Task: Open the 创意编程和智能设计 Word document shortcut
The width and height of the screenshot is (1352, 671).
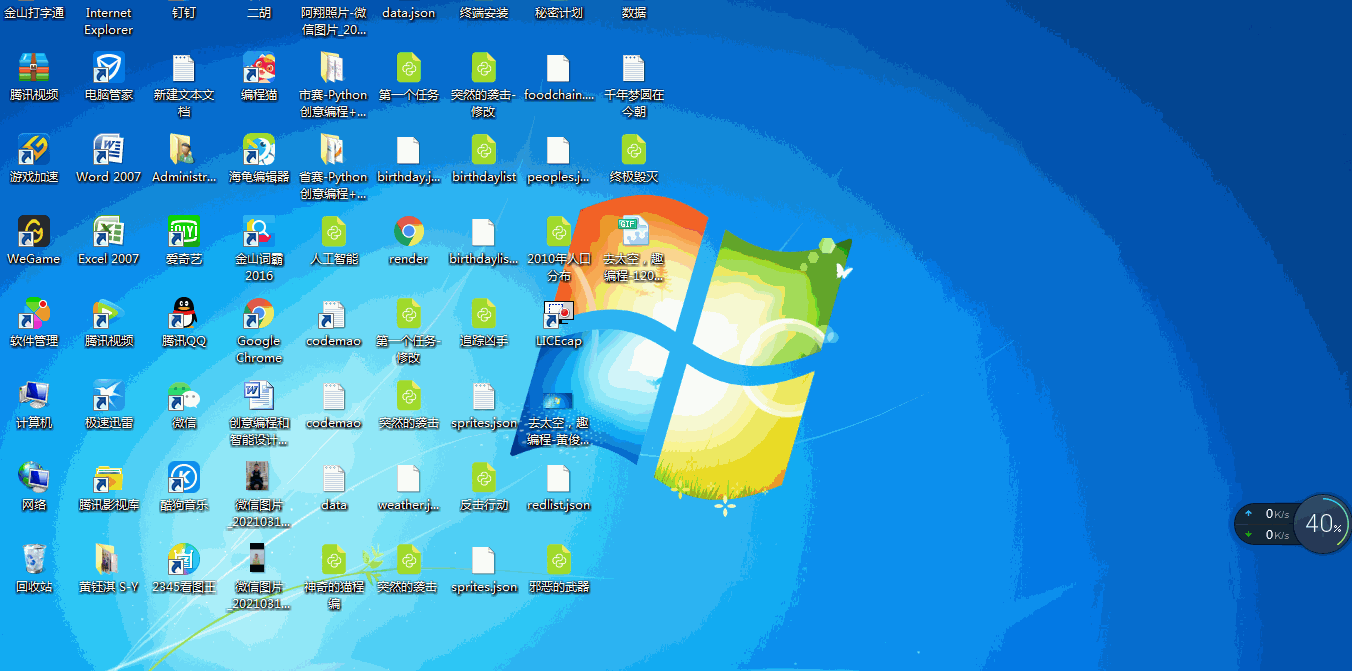Action: click(259, 396)
